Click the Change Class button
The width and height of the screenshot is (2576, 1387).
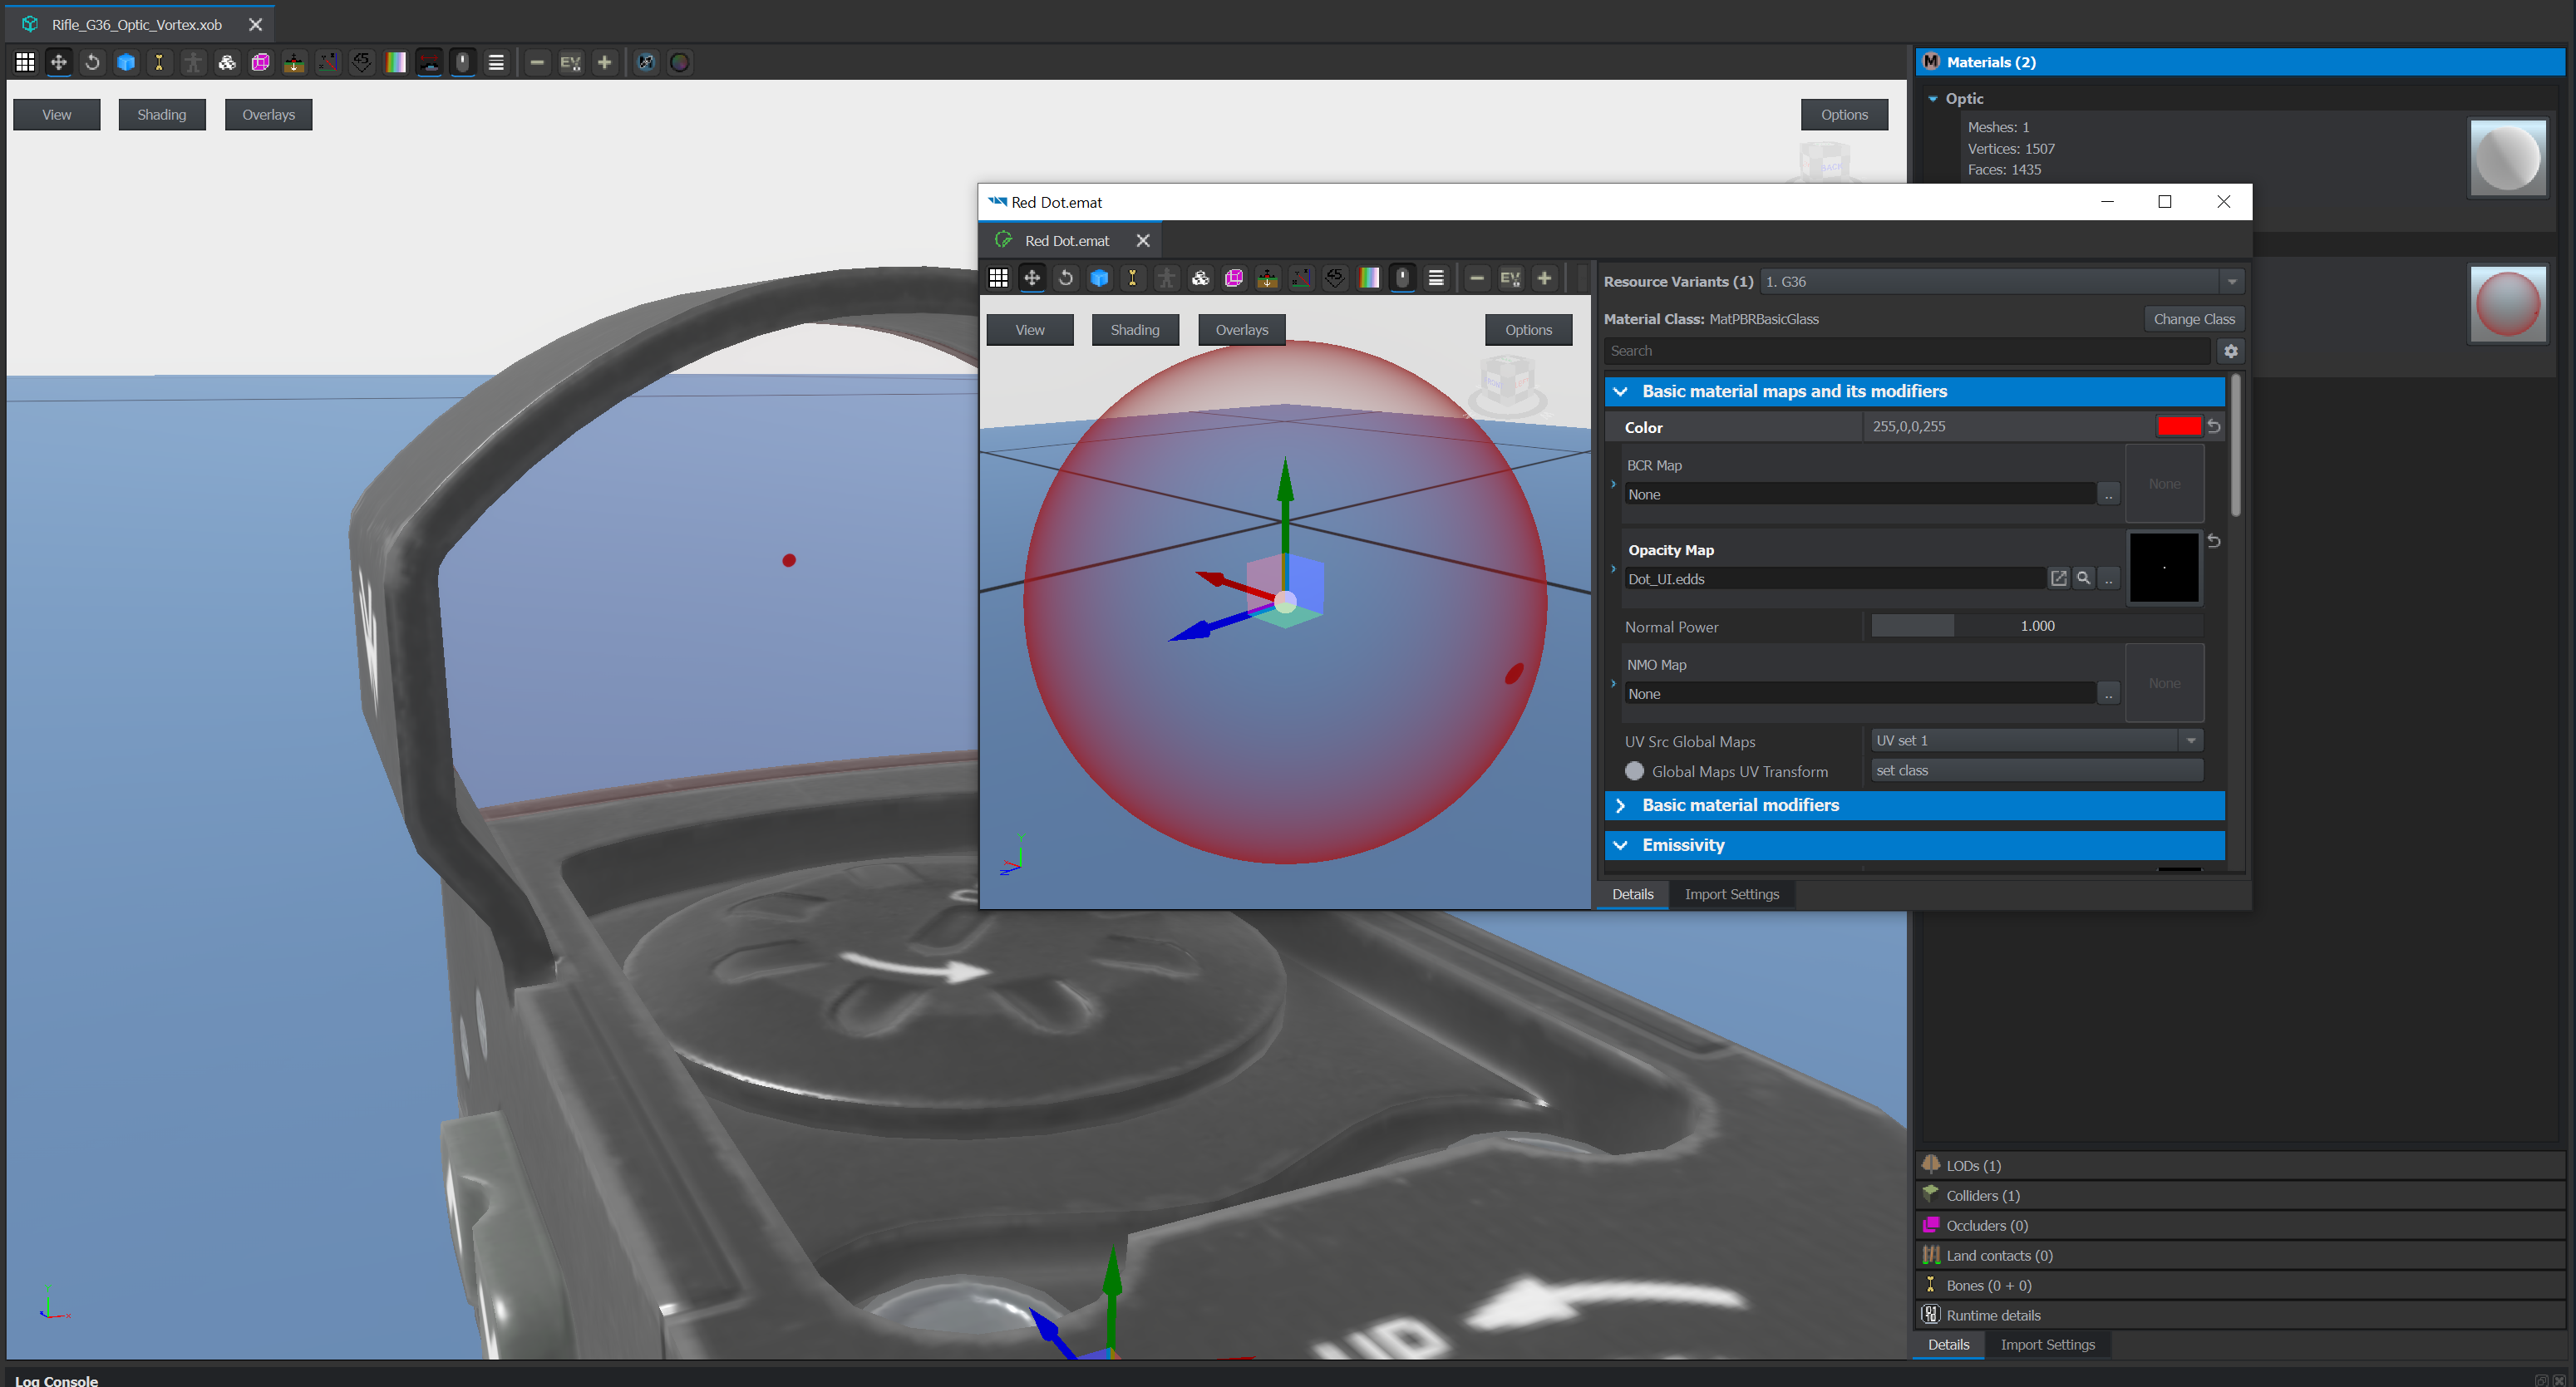point(2193,319)
